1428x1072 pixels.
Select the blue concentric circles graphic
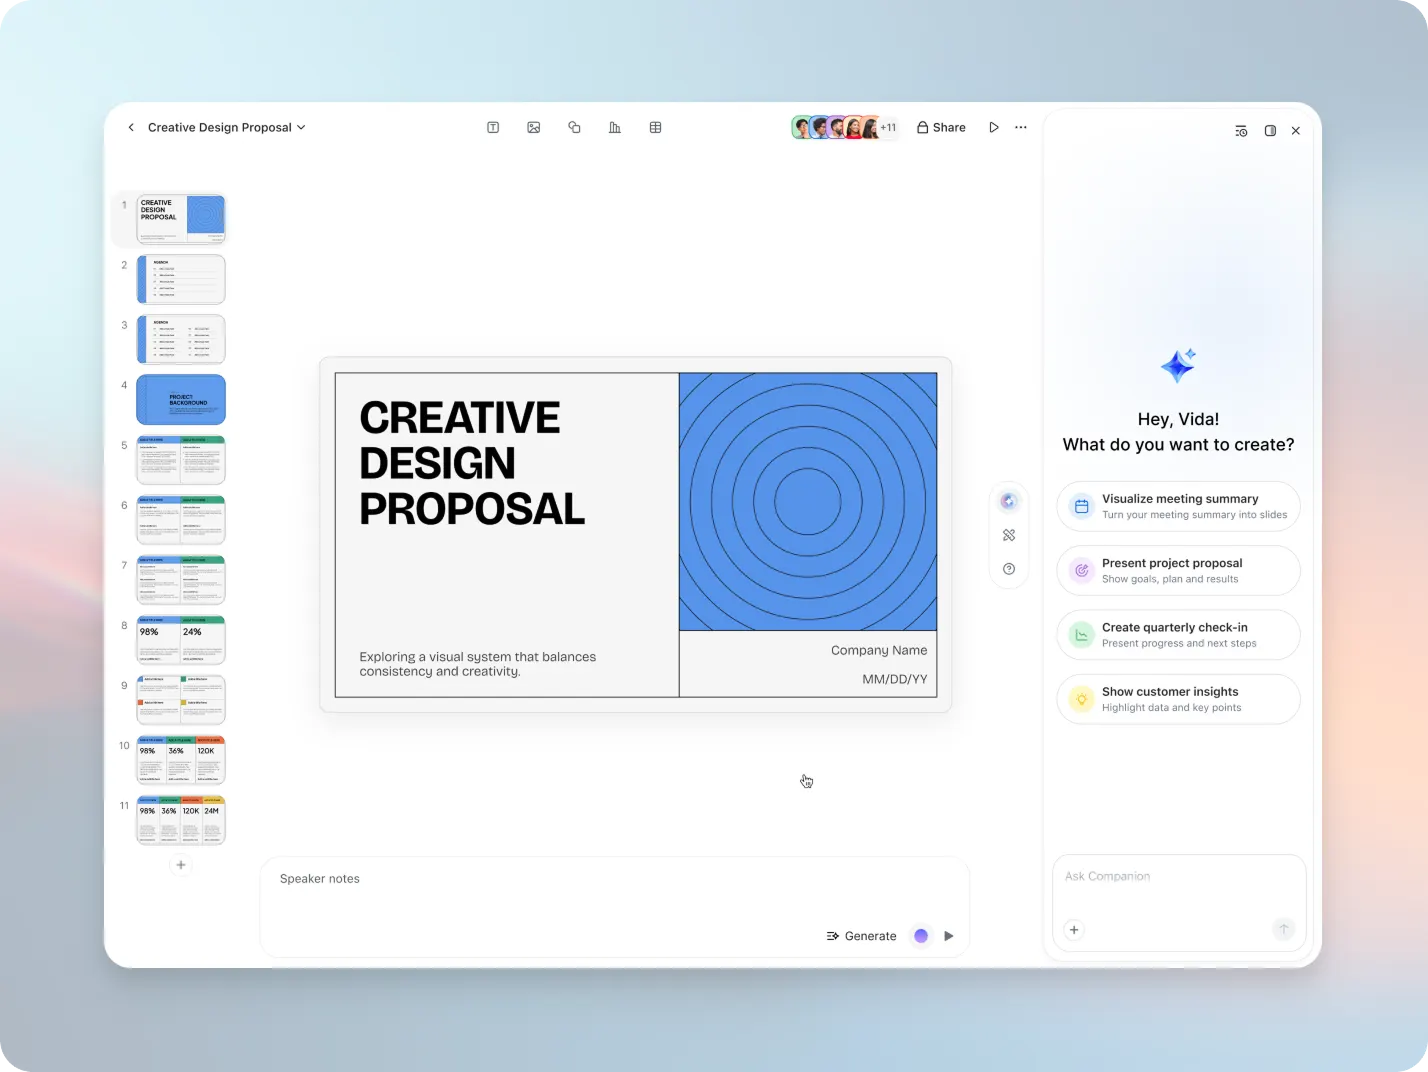click(808, 502)
